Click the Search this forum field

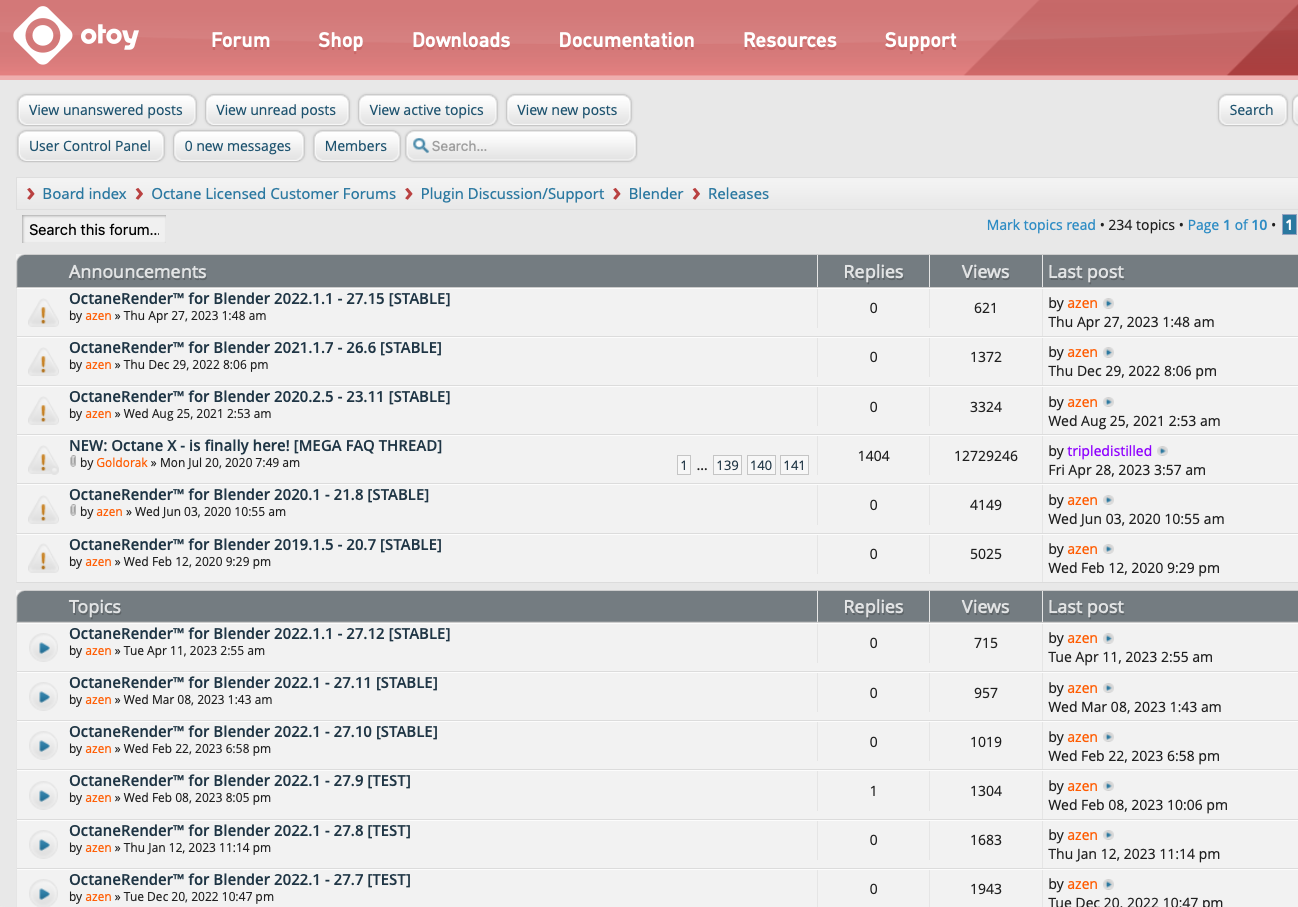[94, 230]
